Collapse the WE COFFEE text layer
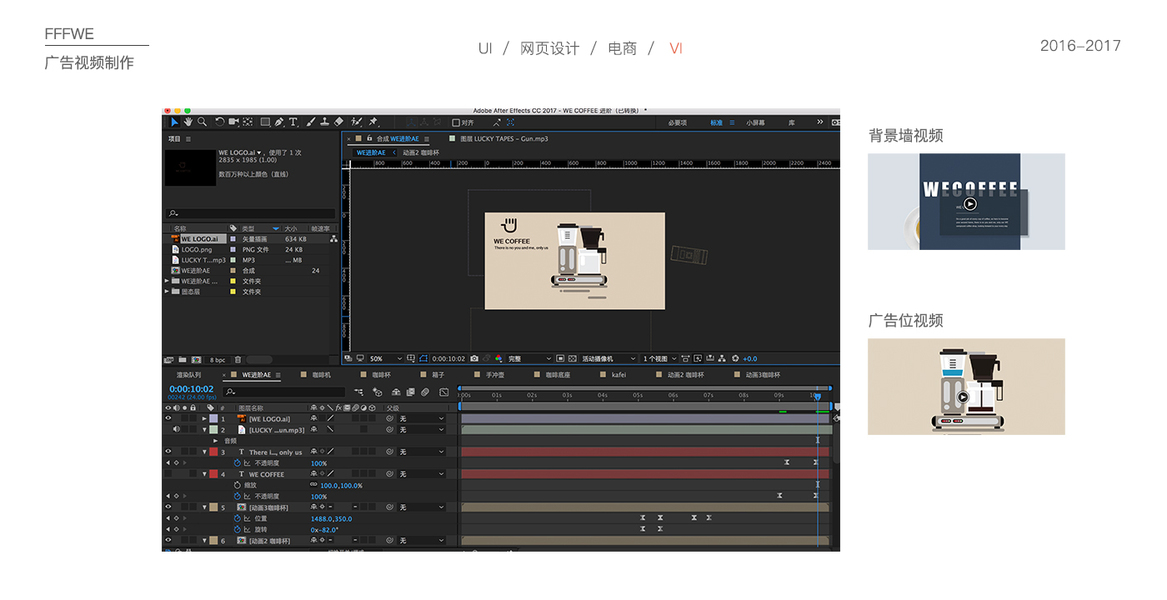Screen dimensions: 1167x600 [205, 473]
